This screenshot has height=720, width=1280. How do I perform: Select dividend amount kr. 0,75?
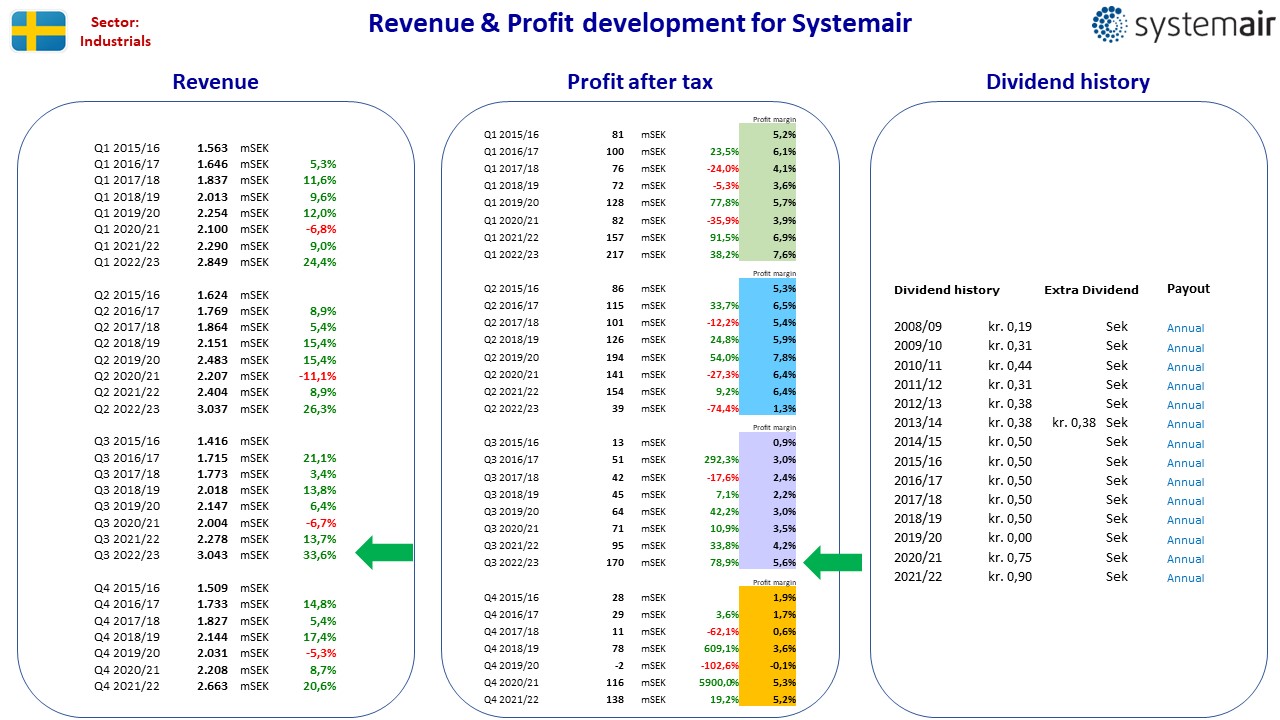[1010, 558]
